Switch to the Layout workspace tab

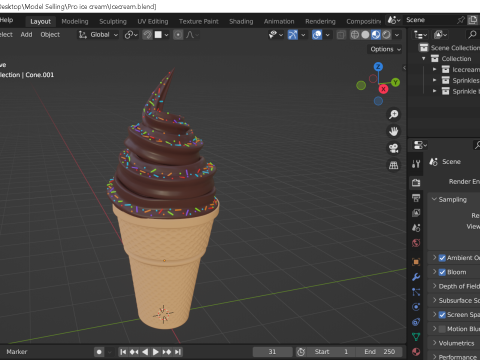tap(41, 21)
